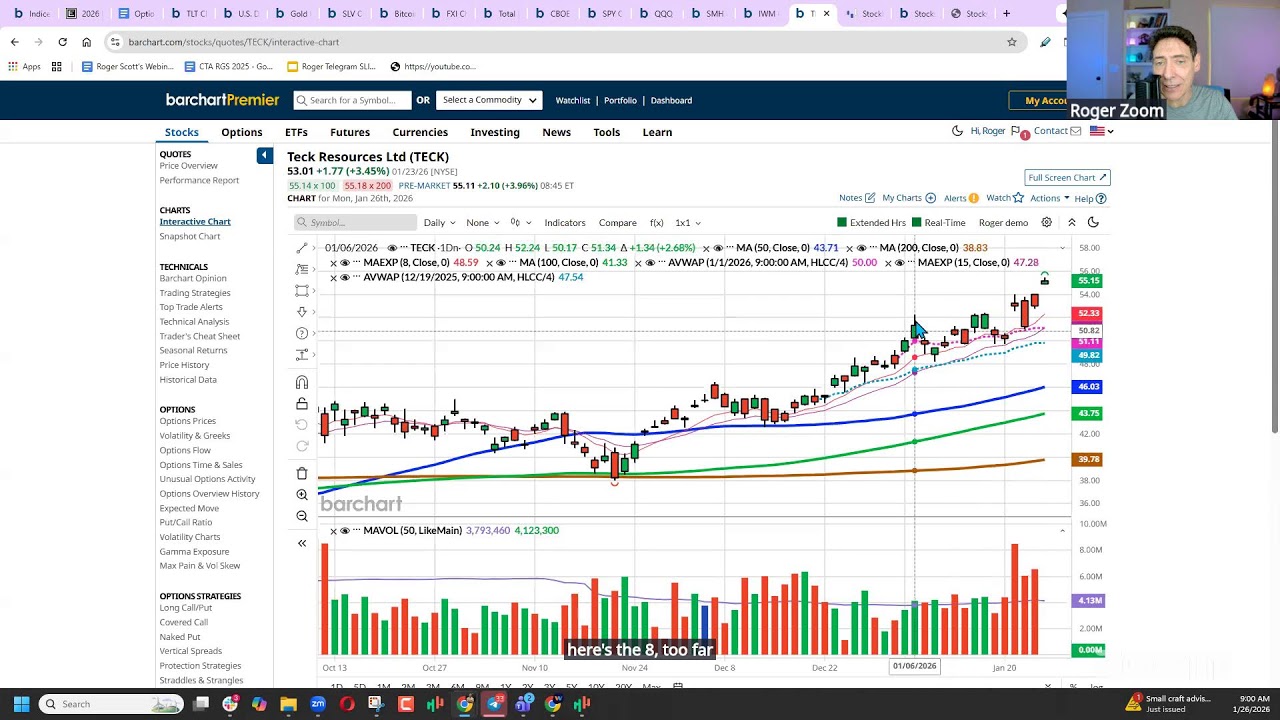
Task: Open the arrow marker tool
Action: click(302, 312)
